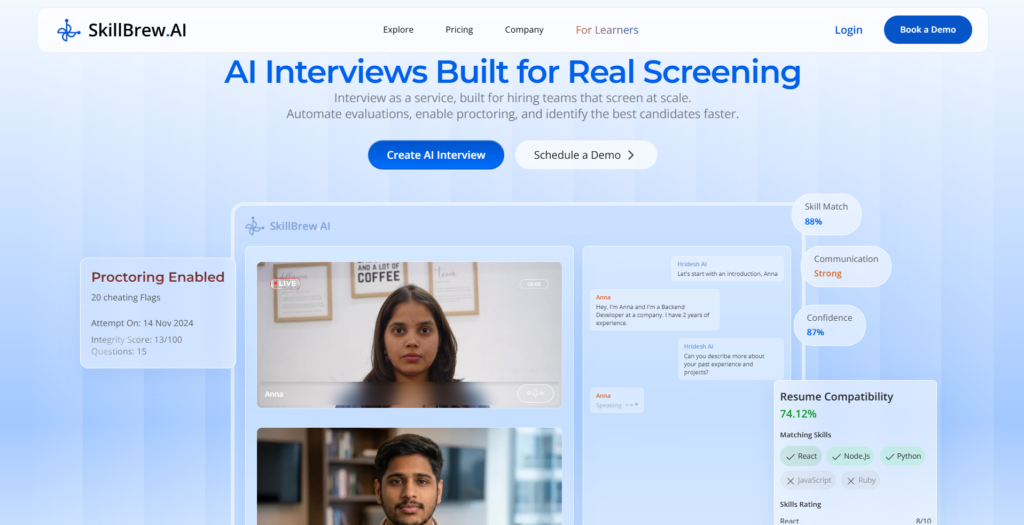Click the SkillBrew.AI logo in the navbar
The width and height of the screenshot is (1024, 525).
pyautogui.click(x=121, y=30)
